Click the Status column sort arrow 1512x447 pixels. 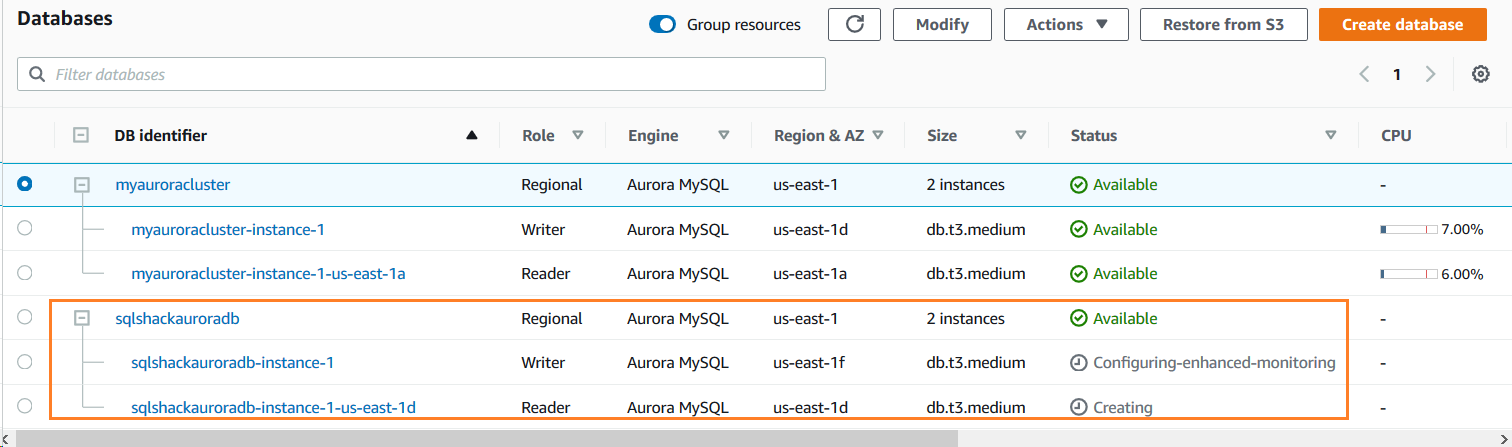point(1331,136)
